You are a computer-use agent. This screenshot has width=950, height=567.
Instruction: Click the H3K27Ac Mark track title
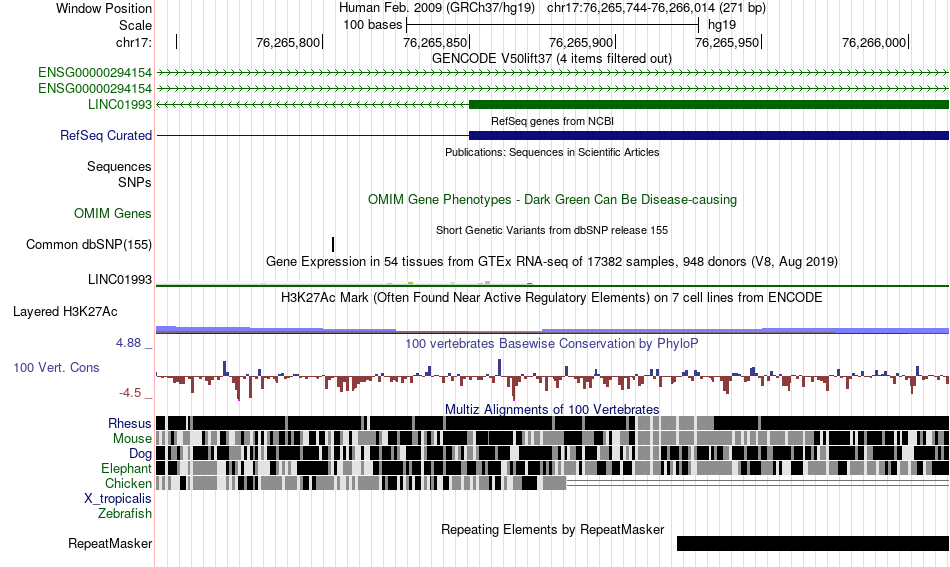point(552,297)
